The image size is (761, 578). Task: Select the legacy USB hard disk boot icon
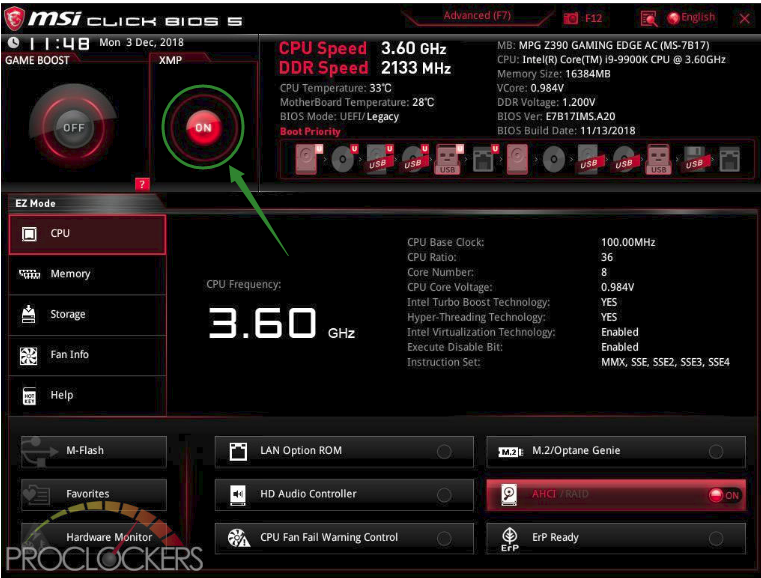pos(589,159)
